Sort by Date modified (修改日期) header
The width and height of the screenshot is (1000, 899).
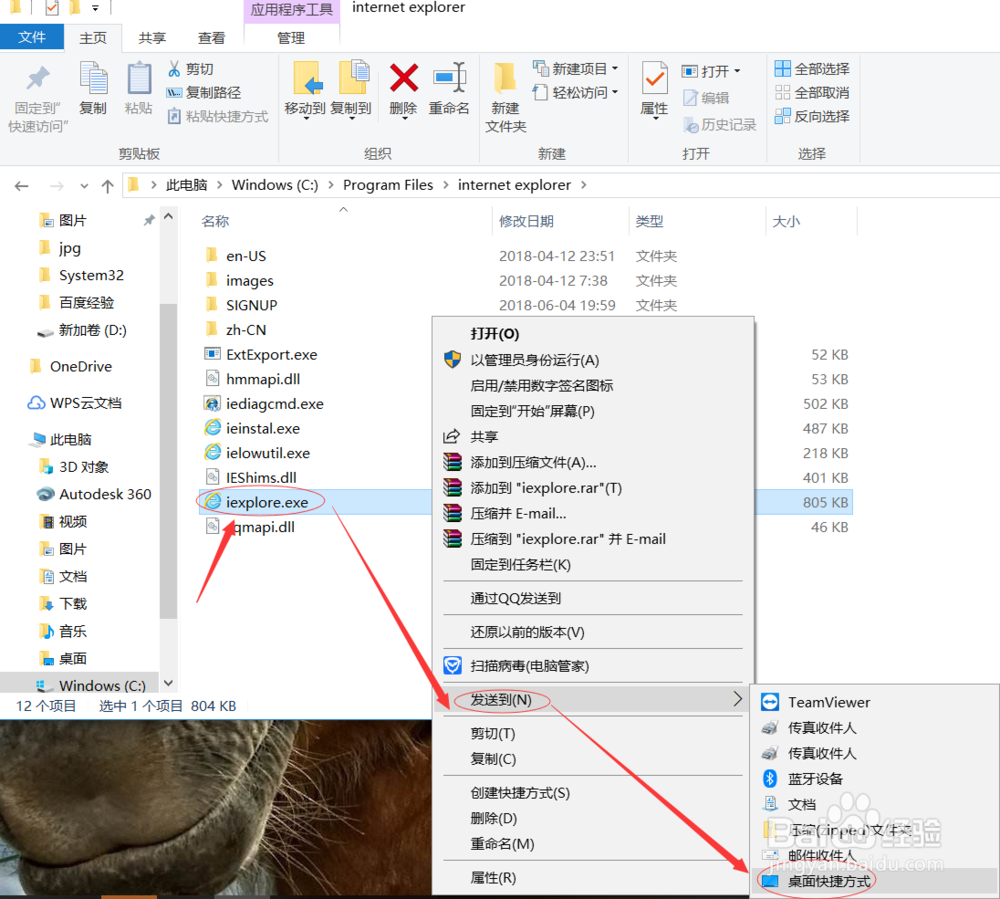click(x=526, y=221)
